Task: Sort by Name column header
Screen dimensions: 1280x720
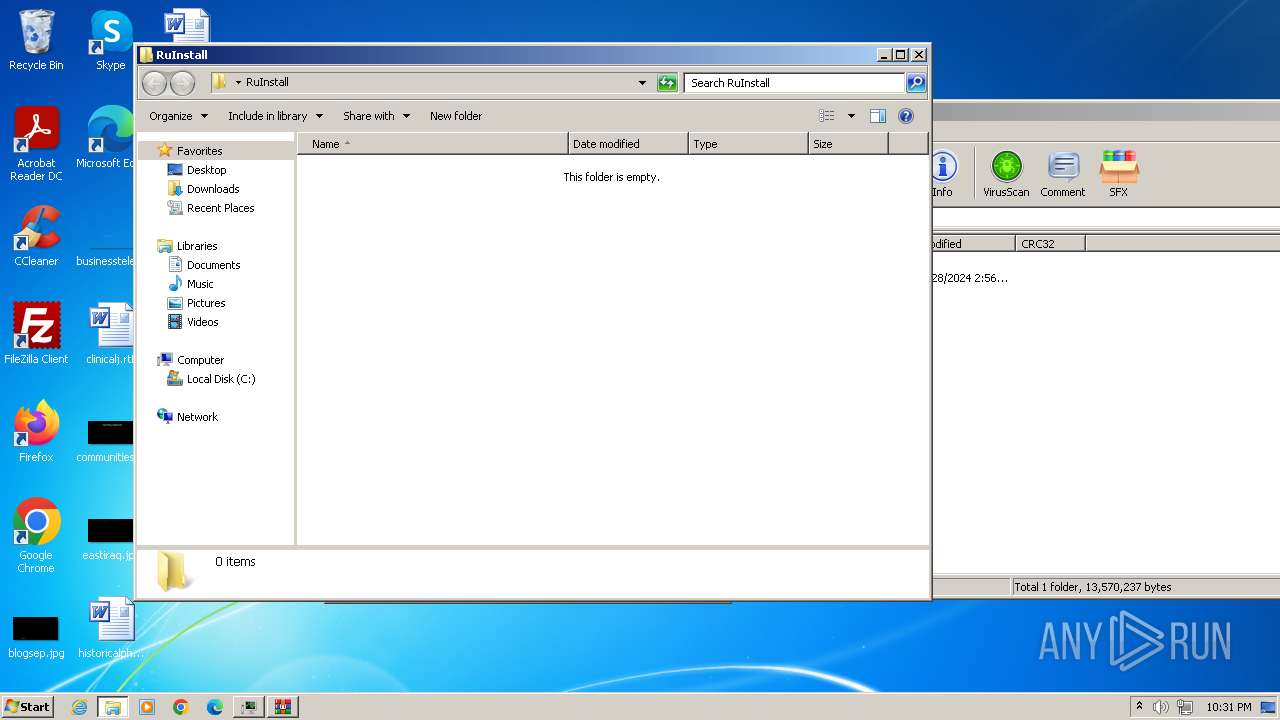Action: point(433,144)
